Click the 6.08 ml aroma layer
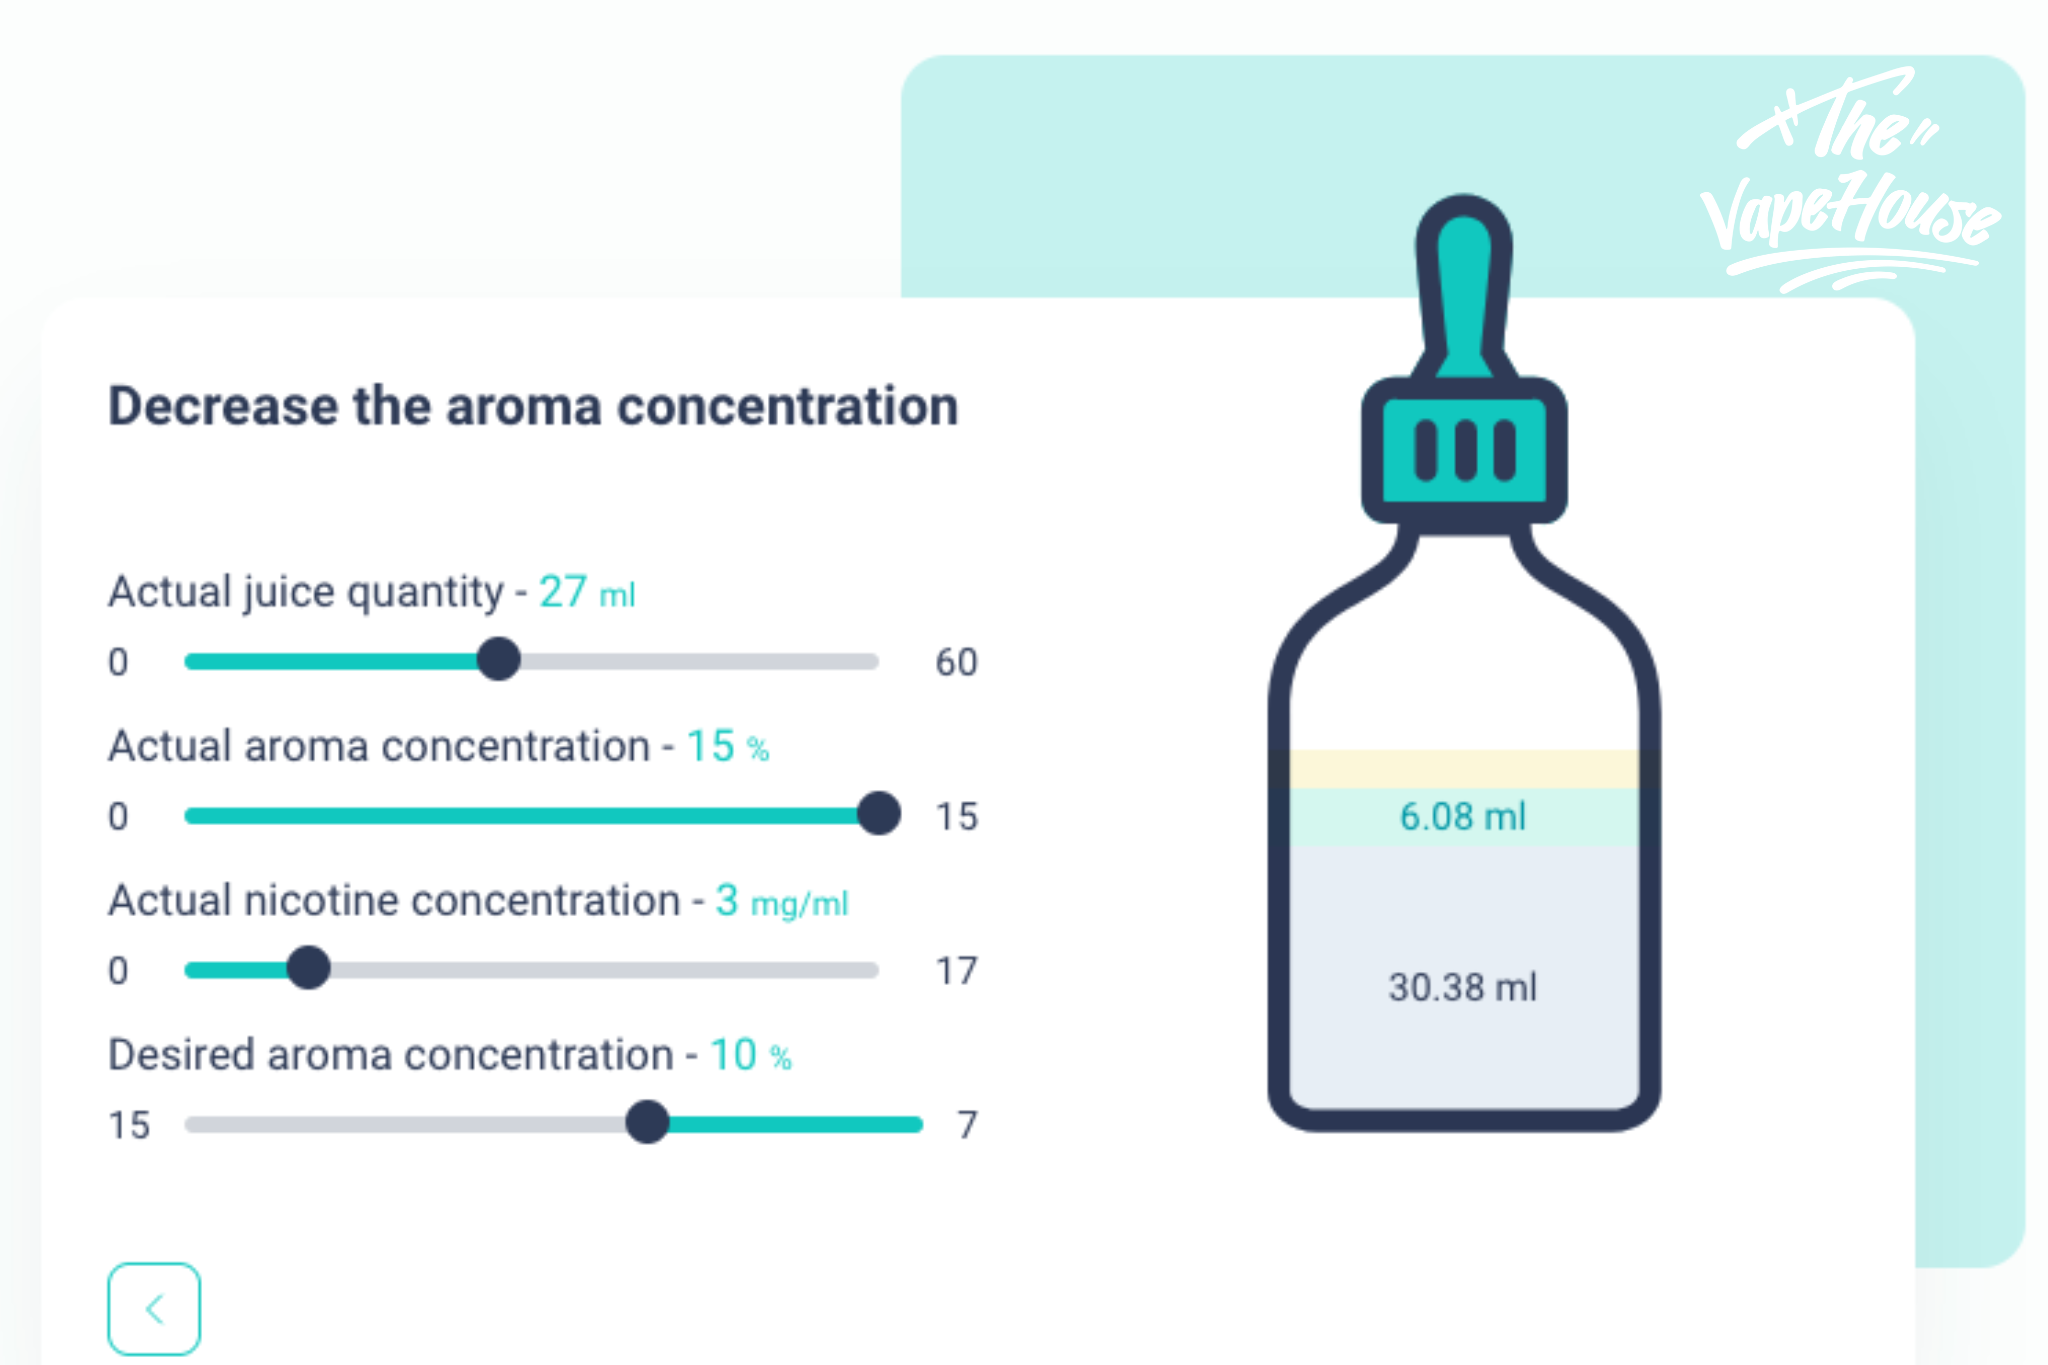The image size is (2048, 1365). pyautogui.click(x=1463, y=817)
